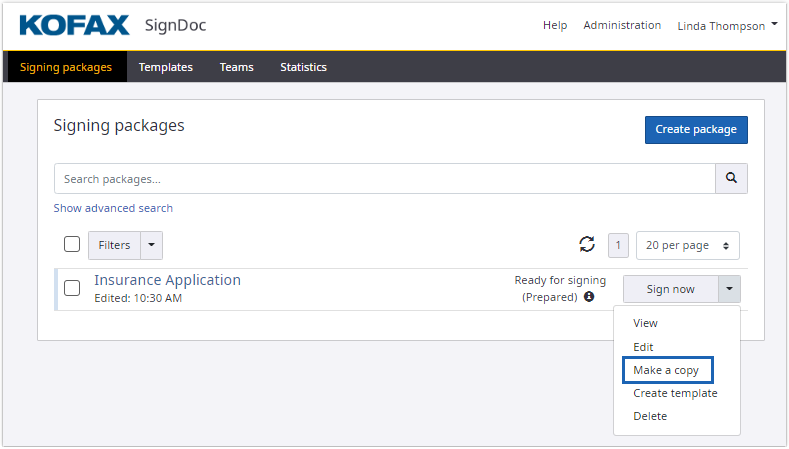This screenshot has height=449, width=789.
Task: Click the search magnifier icon button
Action: pos(731,179)
